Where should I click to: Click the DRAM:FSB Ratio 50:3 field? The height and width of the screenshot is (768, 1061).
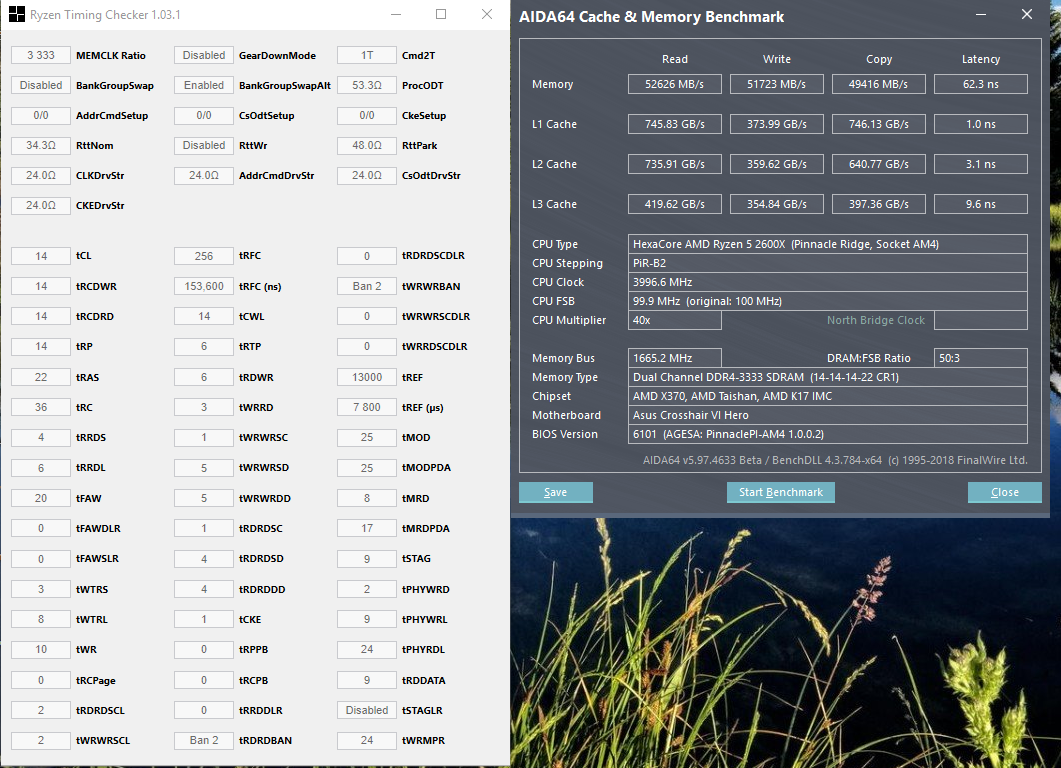point(980,358)
